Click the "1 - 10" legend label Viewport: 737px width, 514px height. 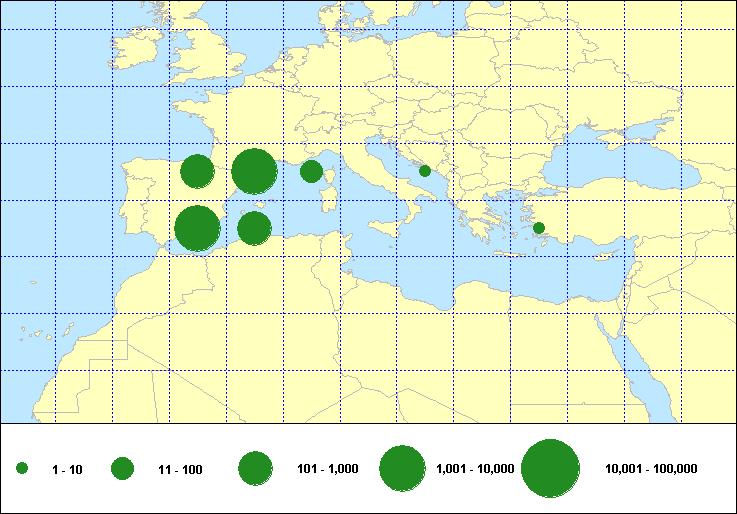click(x=67, y=469)
